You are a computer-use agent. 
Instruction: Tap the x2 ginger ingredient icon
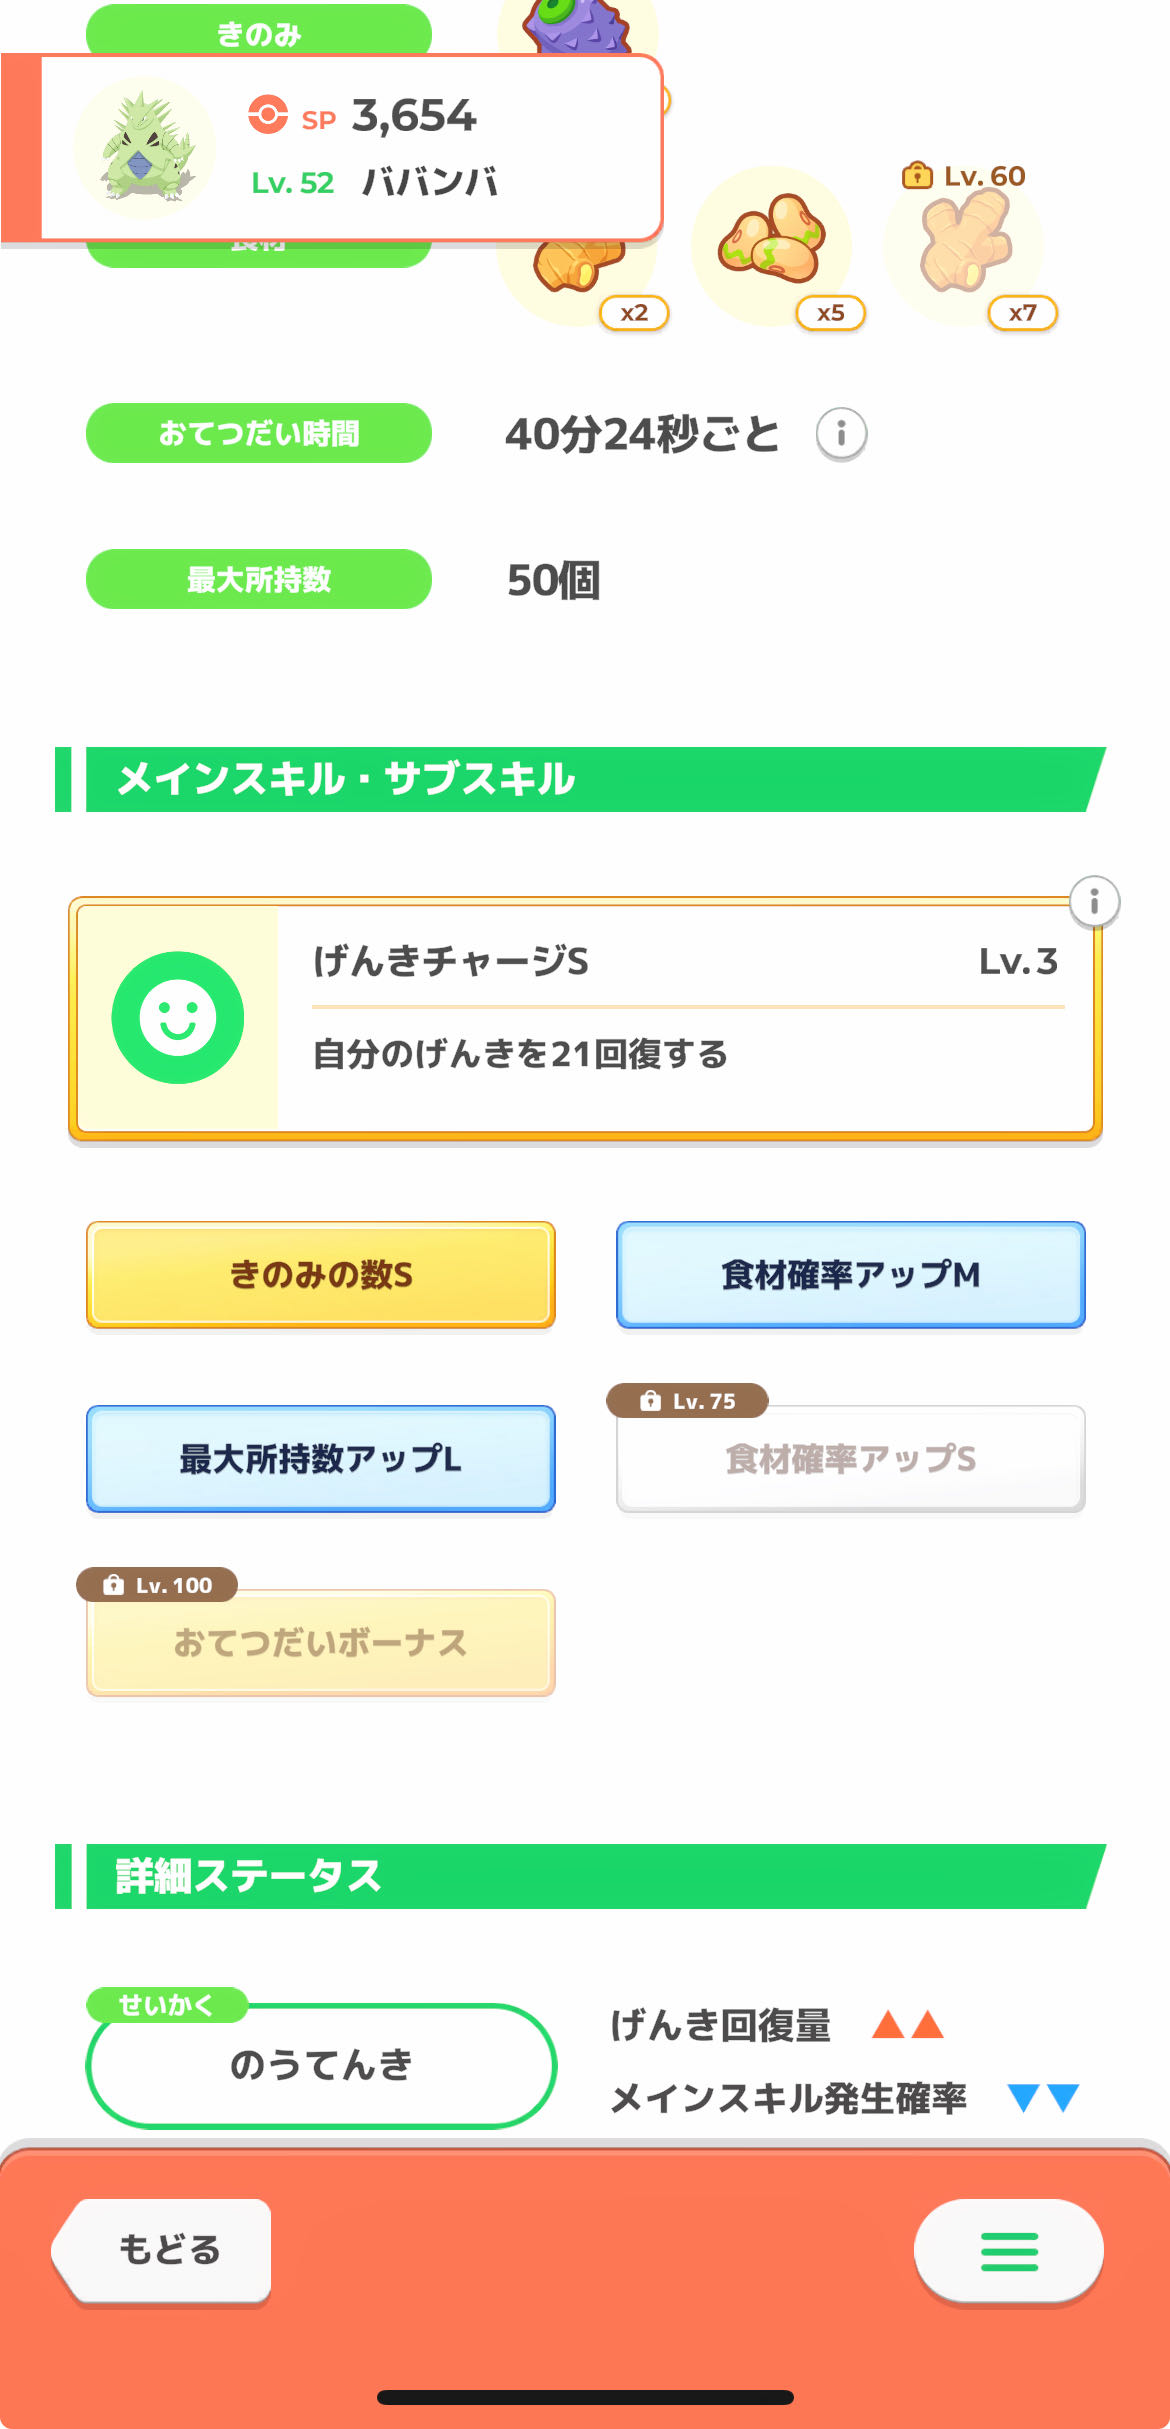coord(580,275)
